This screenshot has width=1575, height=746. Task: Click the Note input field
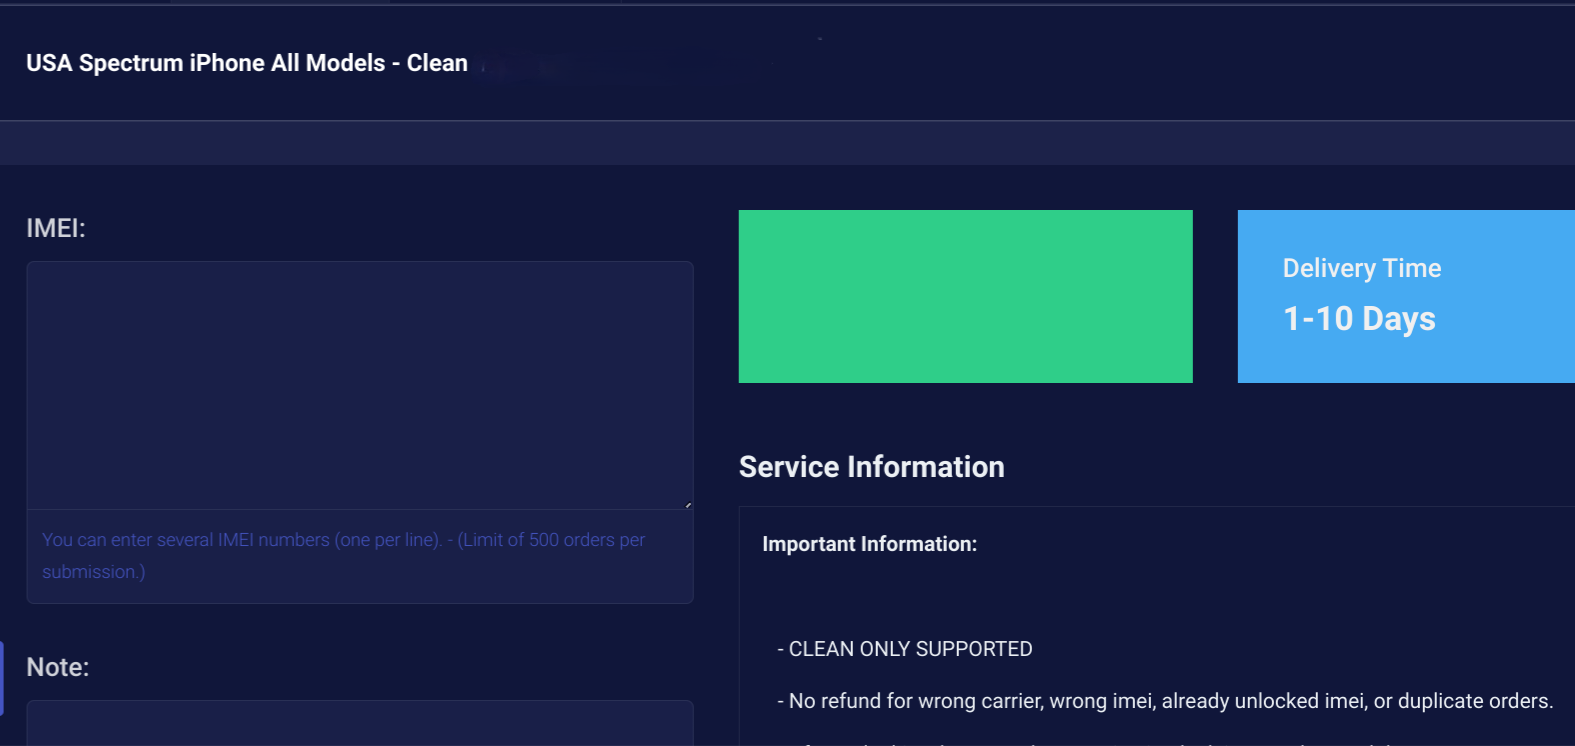click(360, 723)
